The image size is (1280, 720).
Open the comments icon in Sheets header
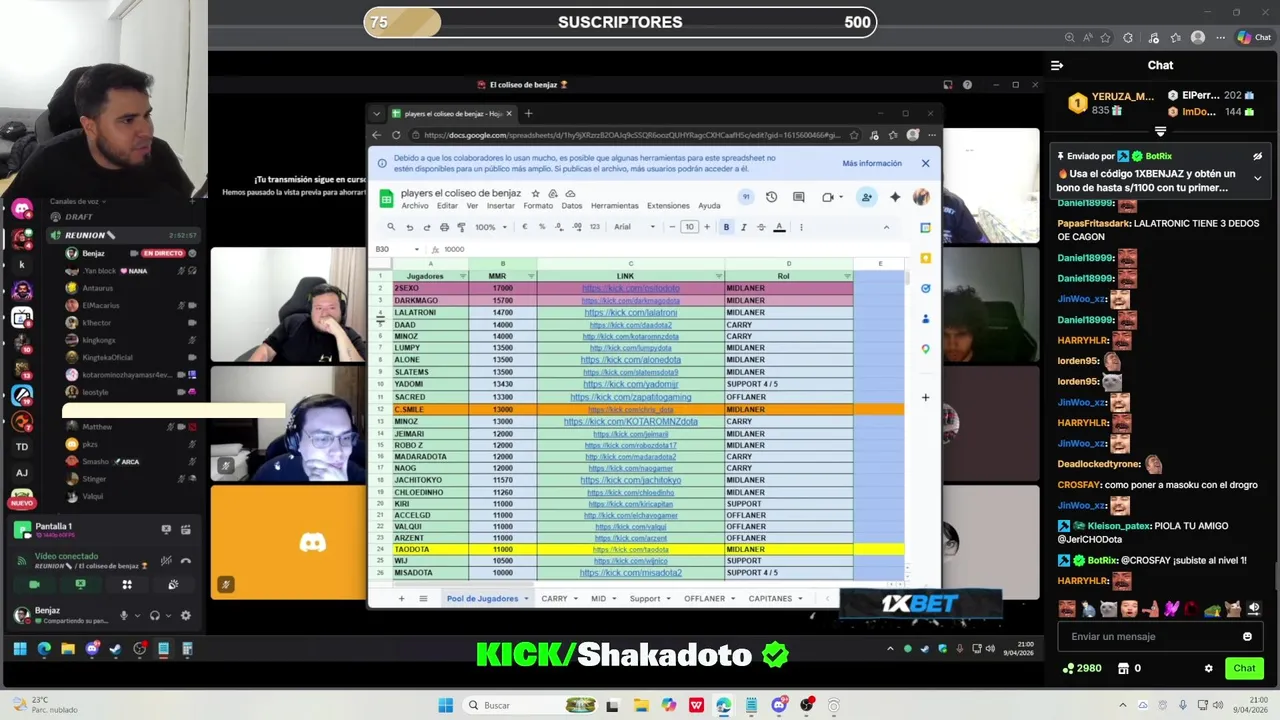(799, 197)
